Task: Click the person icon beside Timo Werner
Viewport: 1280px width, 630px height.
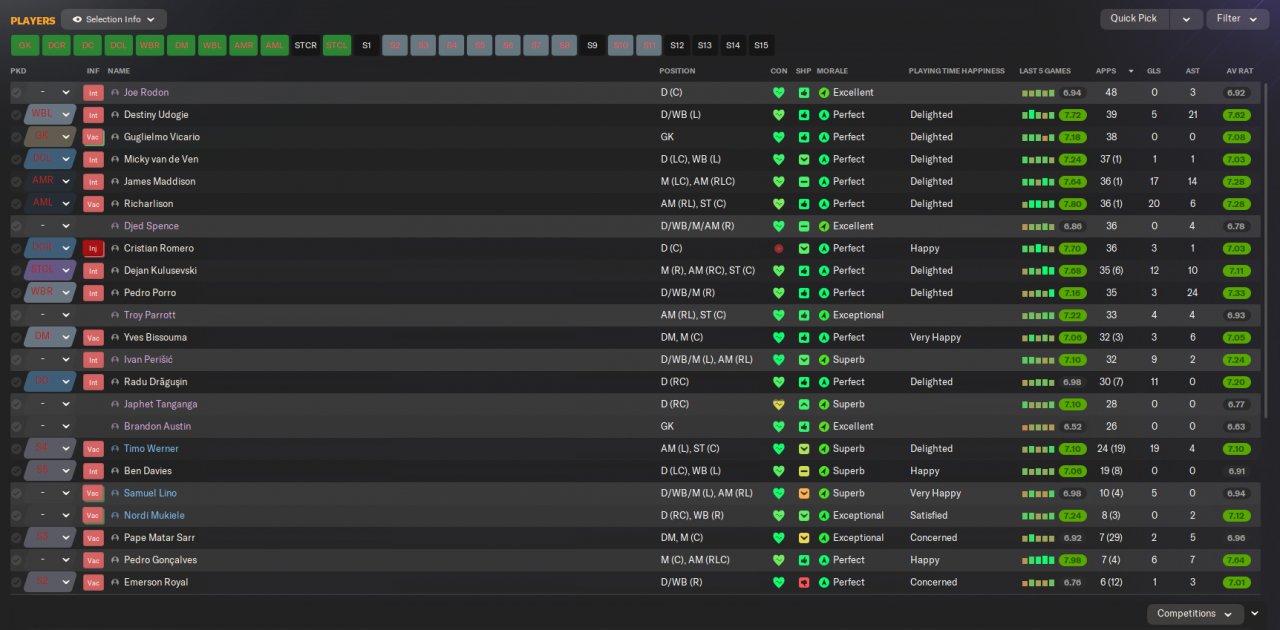Action: pos(115,449)
